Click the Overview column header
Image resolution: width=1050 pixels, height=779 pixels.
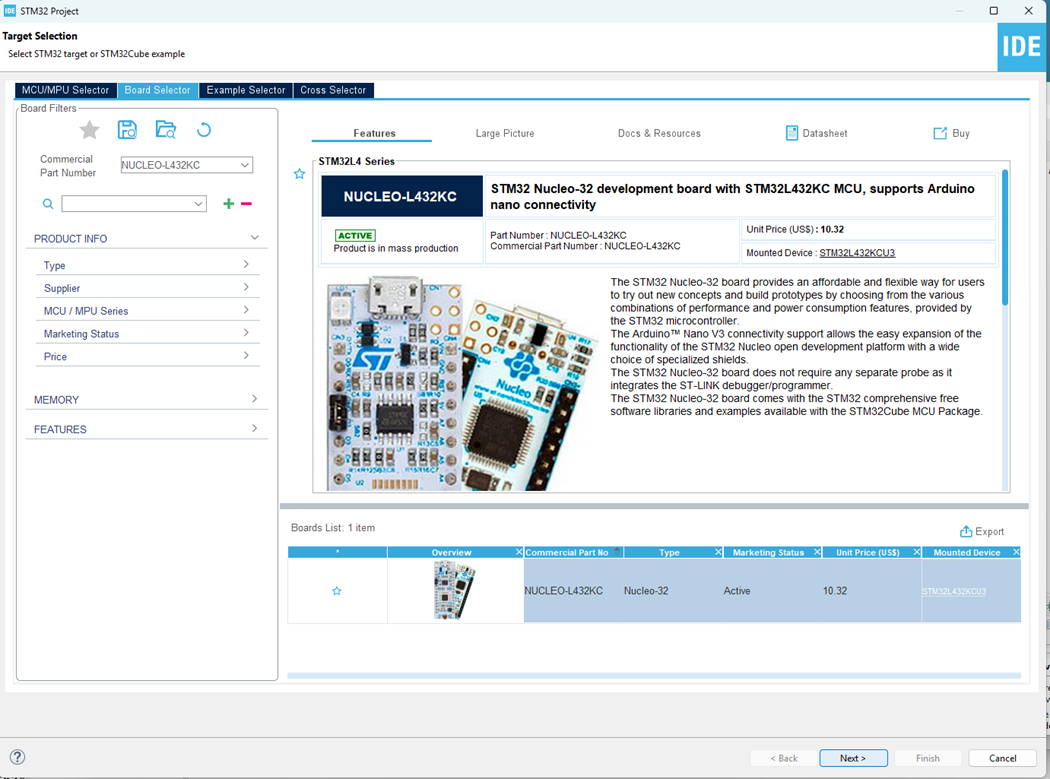tap(451, 553)
